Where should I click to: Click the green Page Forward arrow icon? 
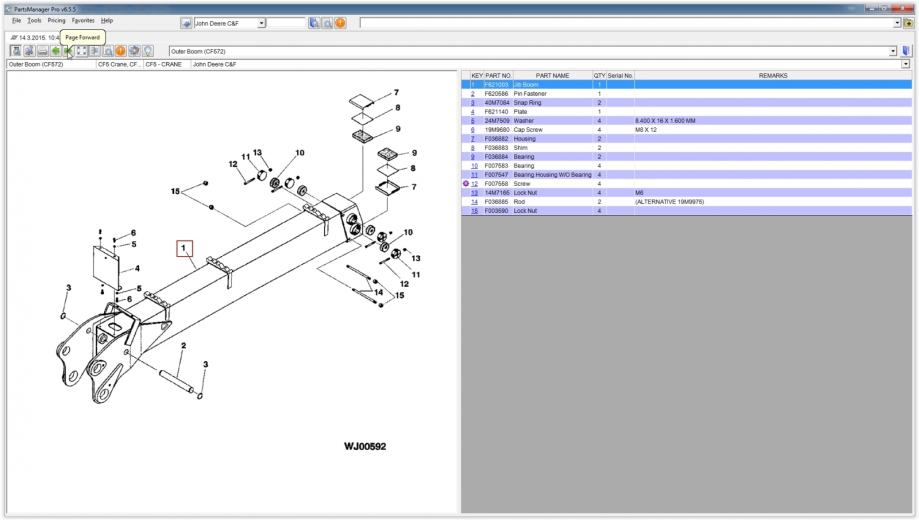(69, 51)
